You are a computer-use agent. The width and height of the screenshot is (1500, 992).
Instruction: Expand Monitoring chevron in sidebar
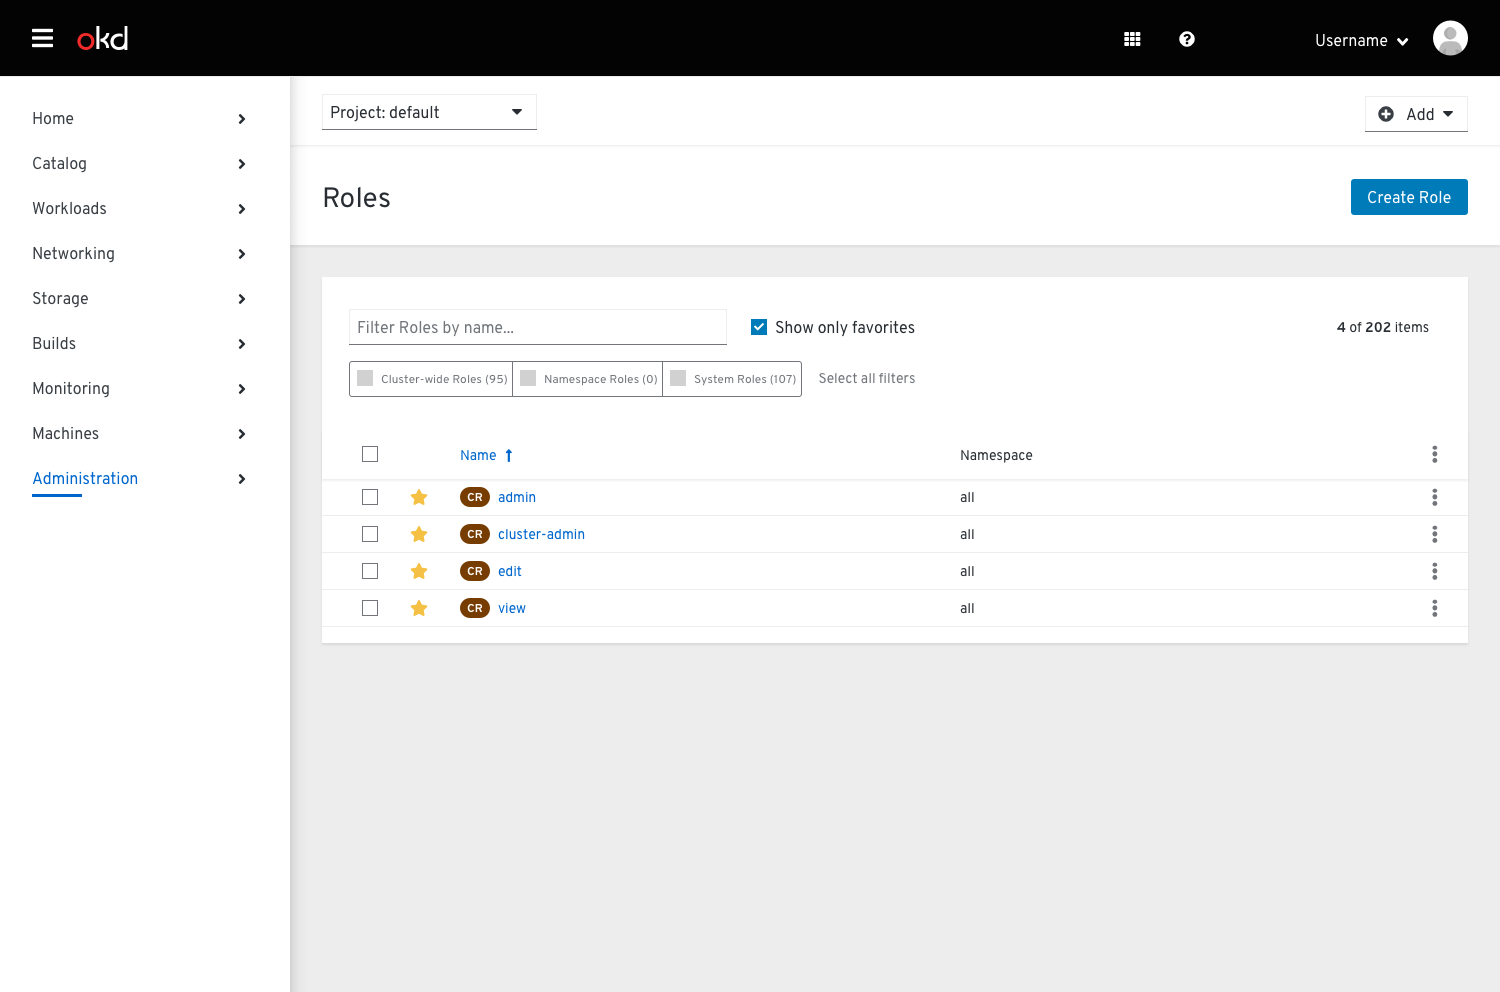(242, 389)
